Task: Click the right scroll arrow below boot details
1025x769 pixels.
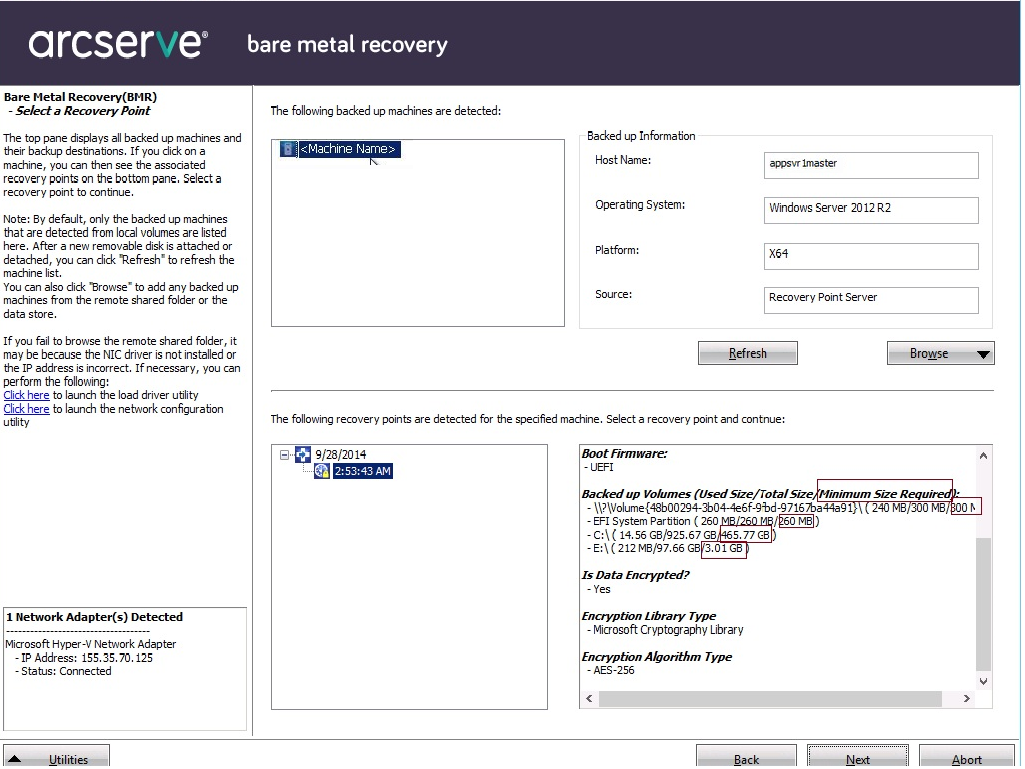Action: pos(966,699)
